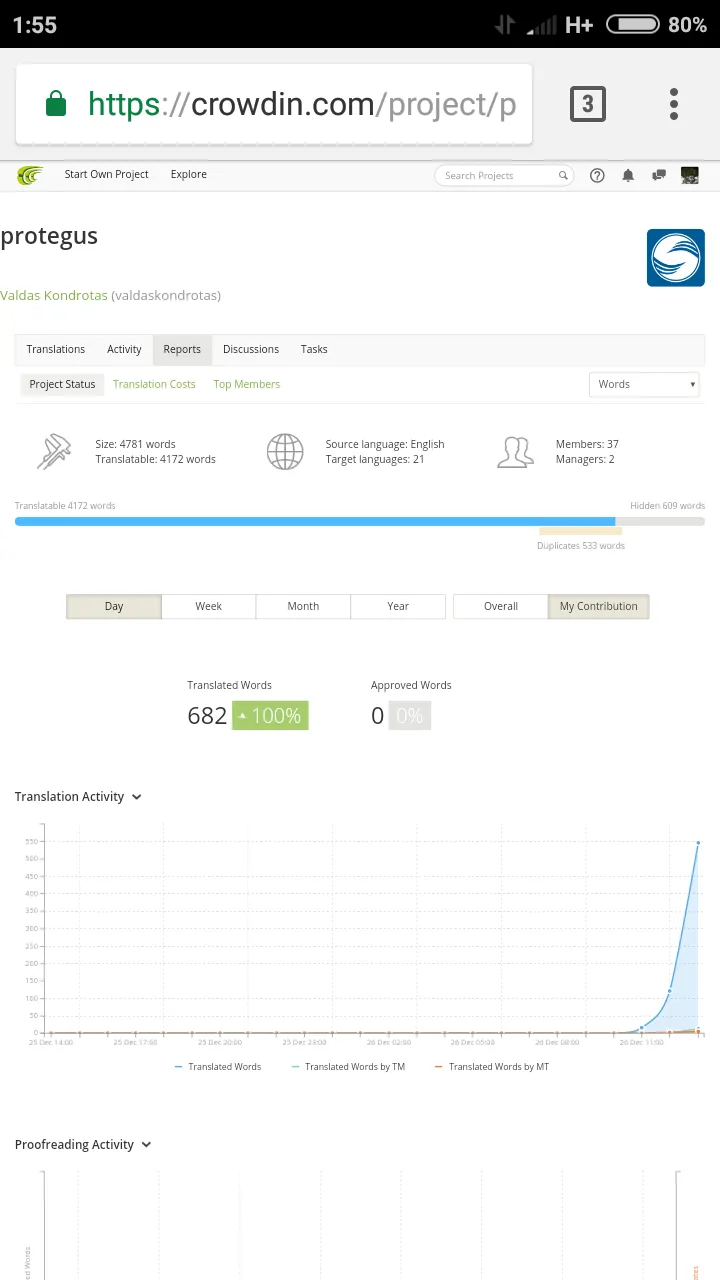The width and height of the screenshot is (720, 1280).
Task: Select the Day period toggle
Action: (114, 606)
